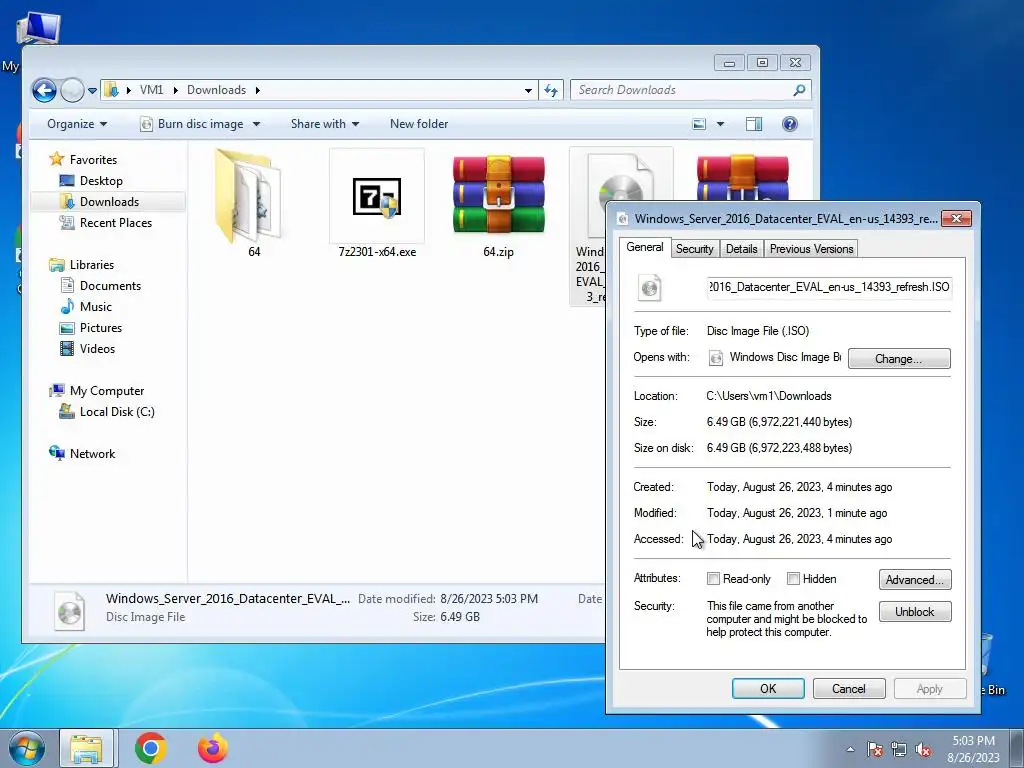Select Local Disk (C:) in the sidebar
This screenshot has width=1024, height=768.
tap(107, 412)
